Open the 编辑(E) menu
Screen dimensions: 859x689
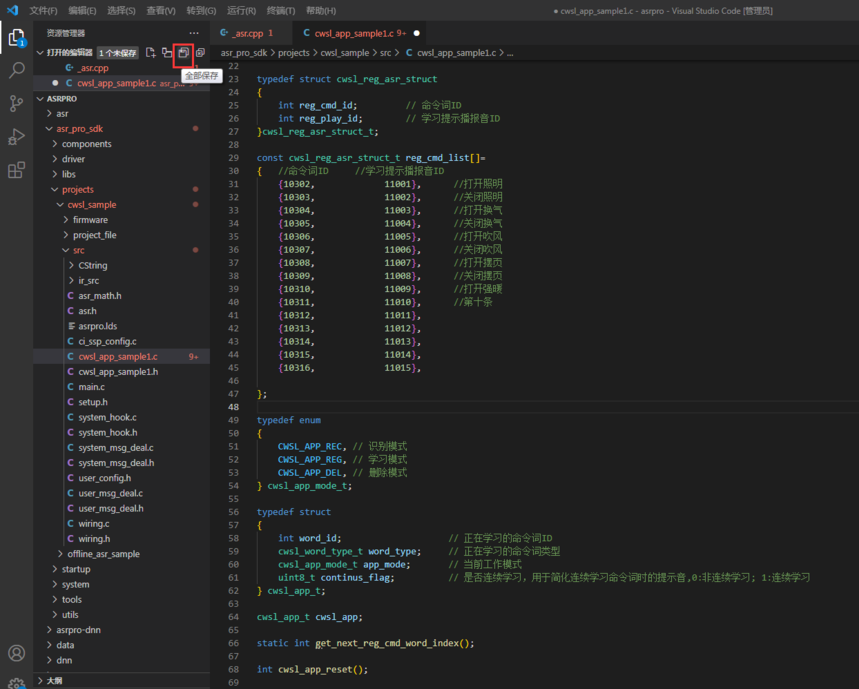tap(82, 10)
